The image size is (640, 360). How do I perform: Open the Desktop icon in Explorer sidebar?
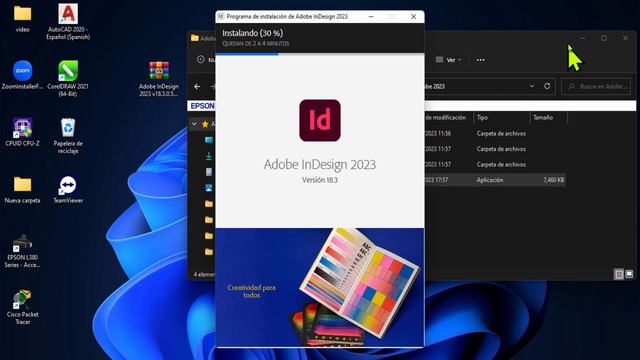[209, 140]
